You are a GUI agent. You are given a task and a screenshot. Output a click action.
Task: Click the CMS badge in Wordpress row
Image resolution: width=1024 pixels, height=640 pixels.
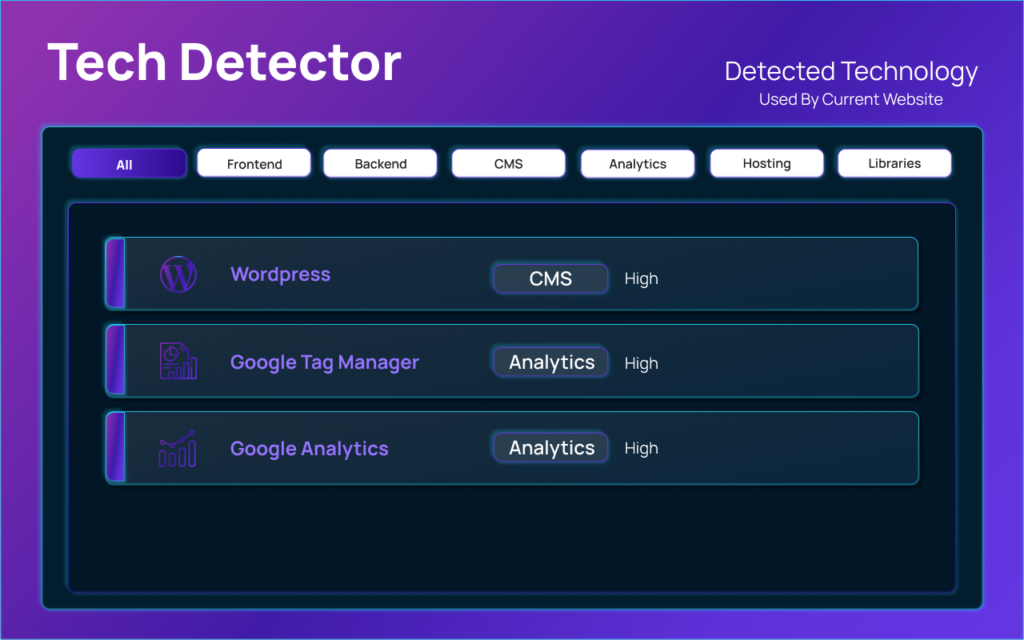coord(550,278)
